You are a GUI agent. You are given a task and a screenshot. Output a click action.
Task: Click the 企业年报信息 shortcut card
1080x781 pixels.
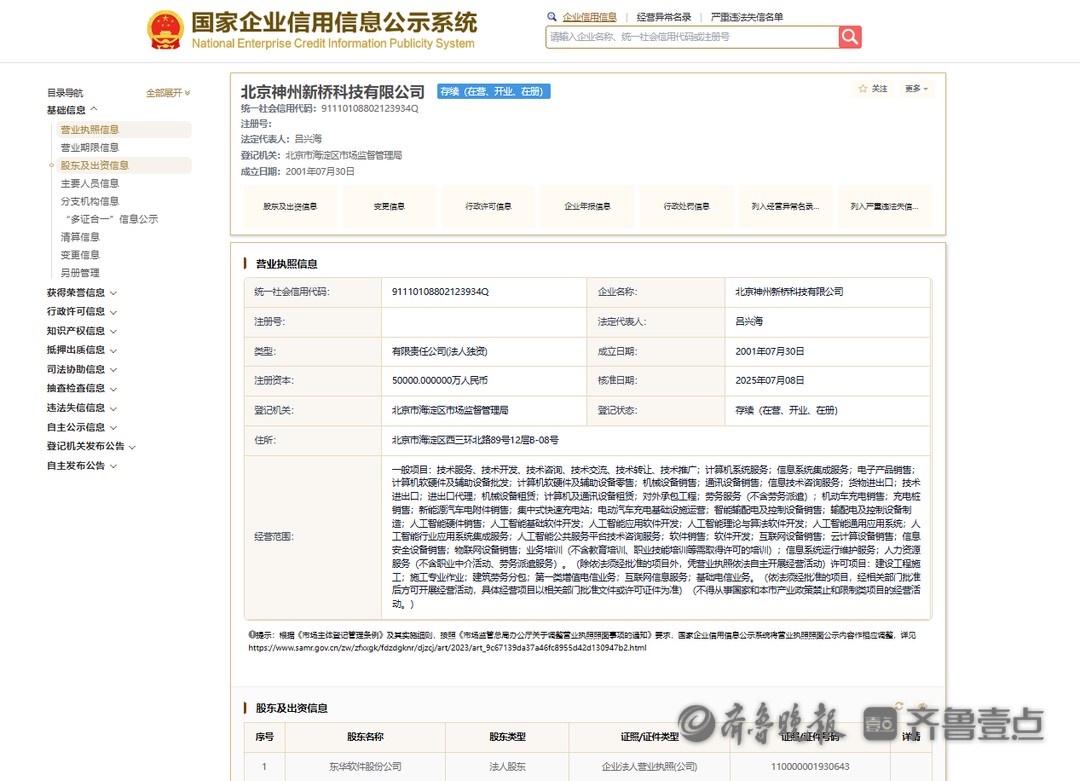coord(588,207)
